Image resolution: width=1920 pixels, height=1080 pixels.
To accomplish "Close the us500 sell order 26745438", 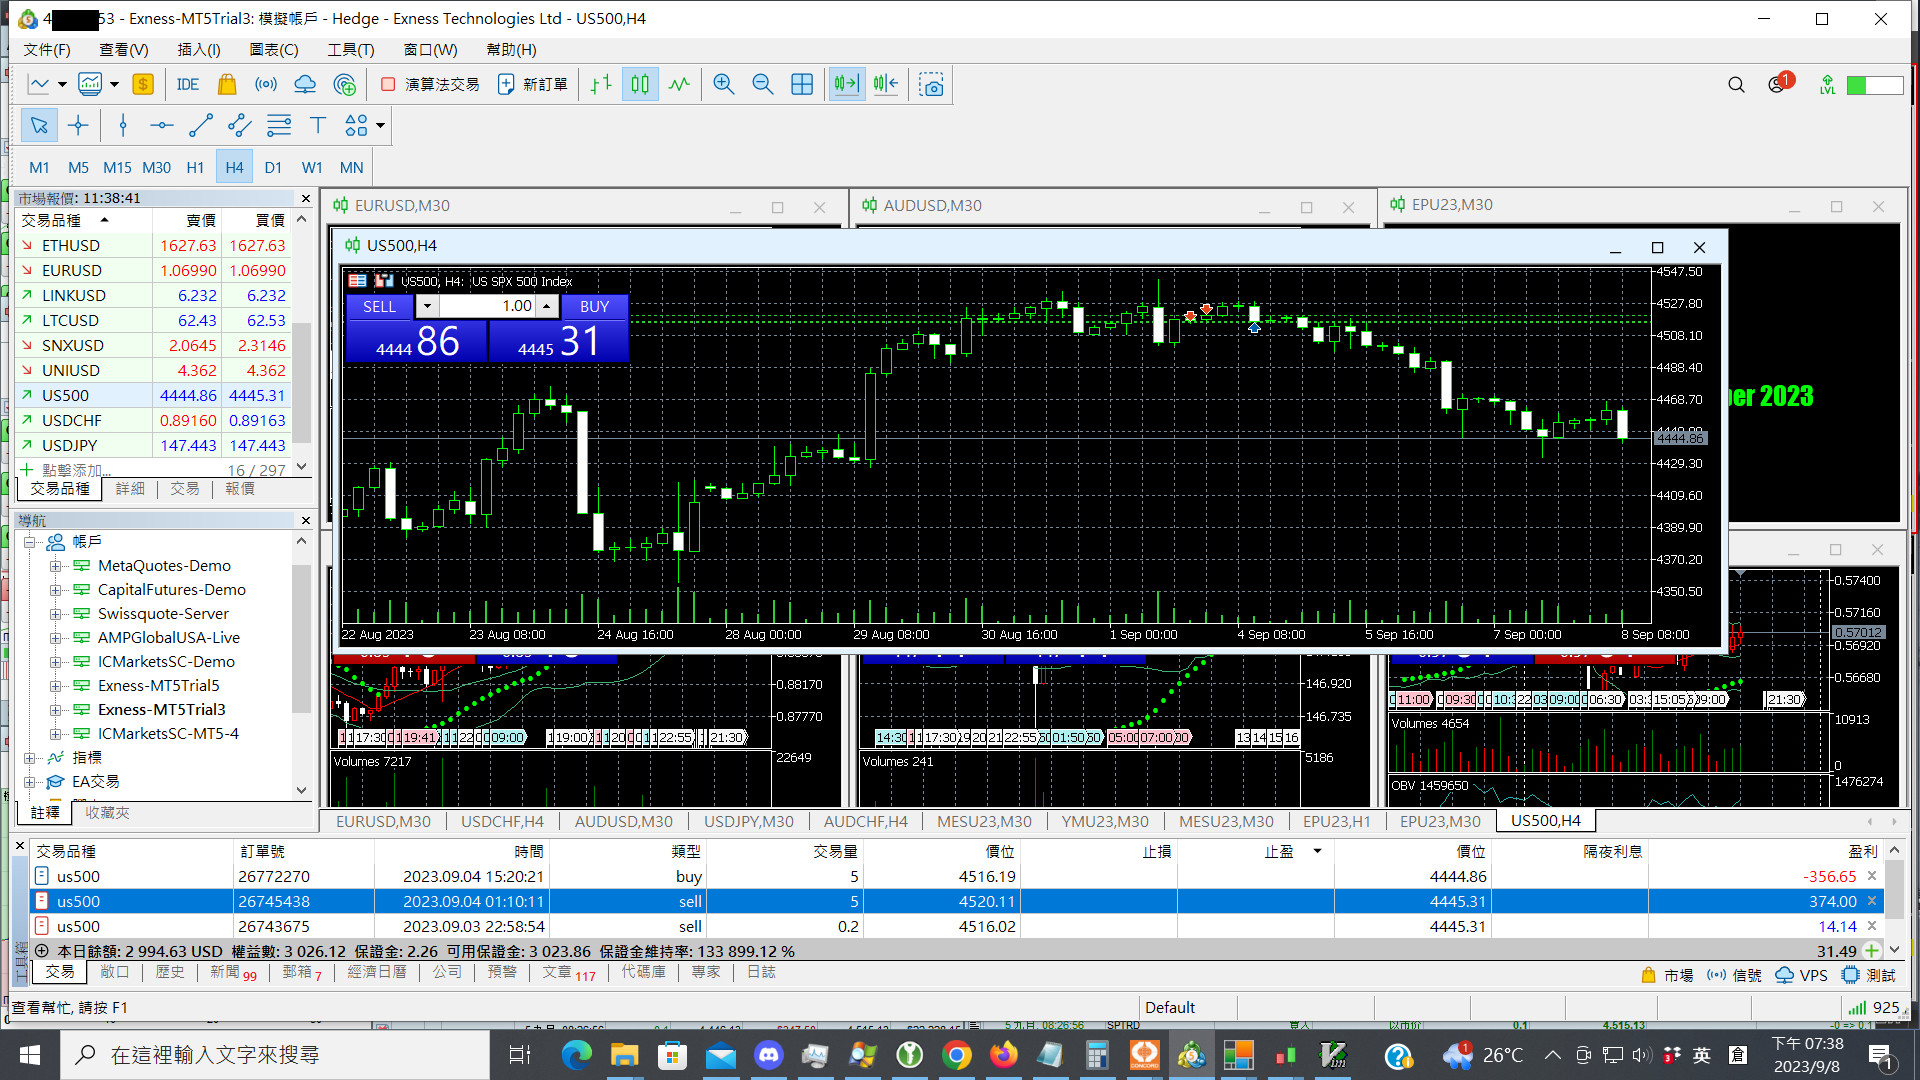I will pos(1872,901).
